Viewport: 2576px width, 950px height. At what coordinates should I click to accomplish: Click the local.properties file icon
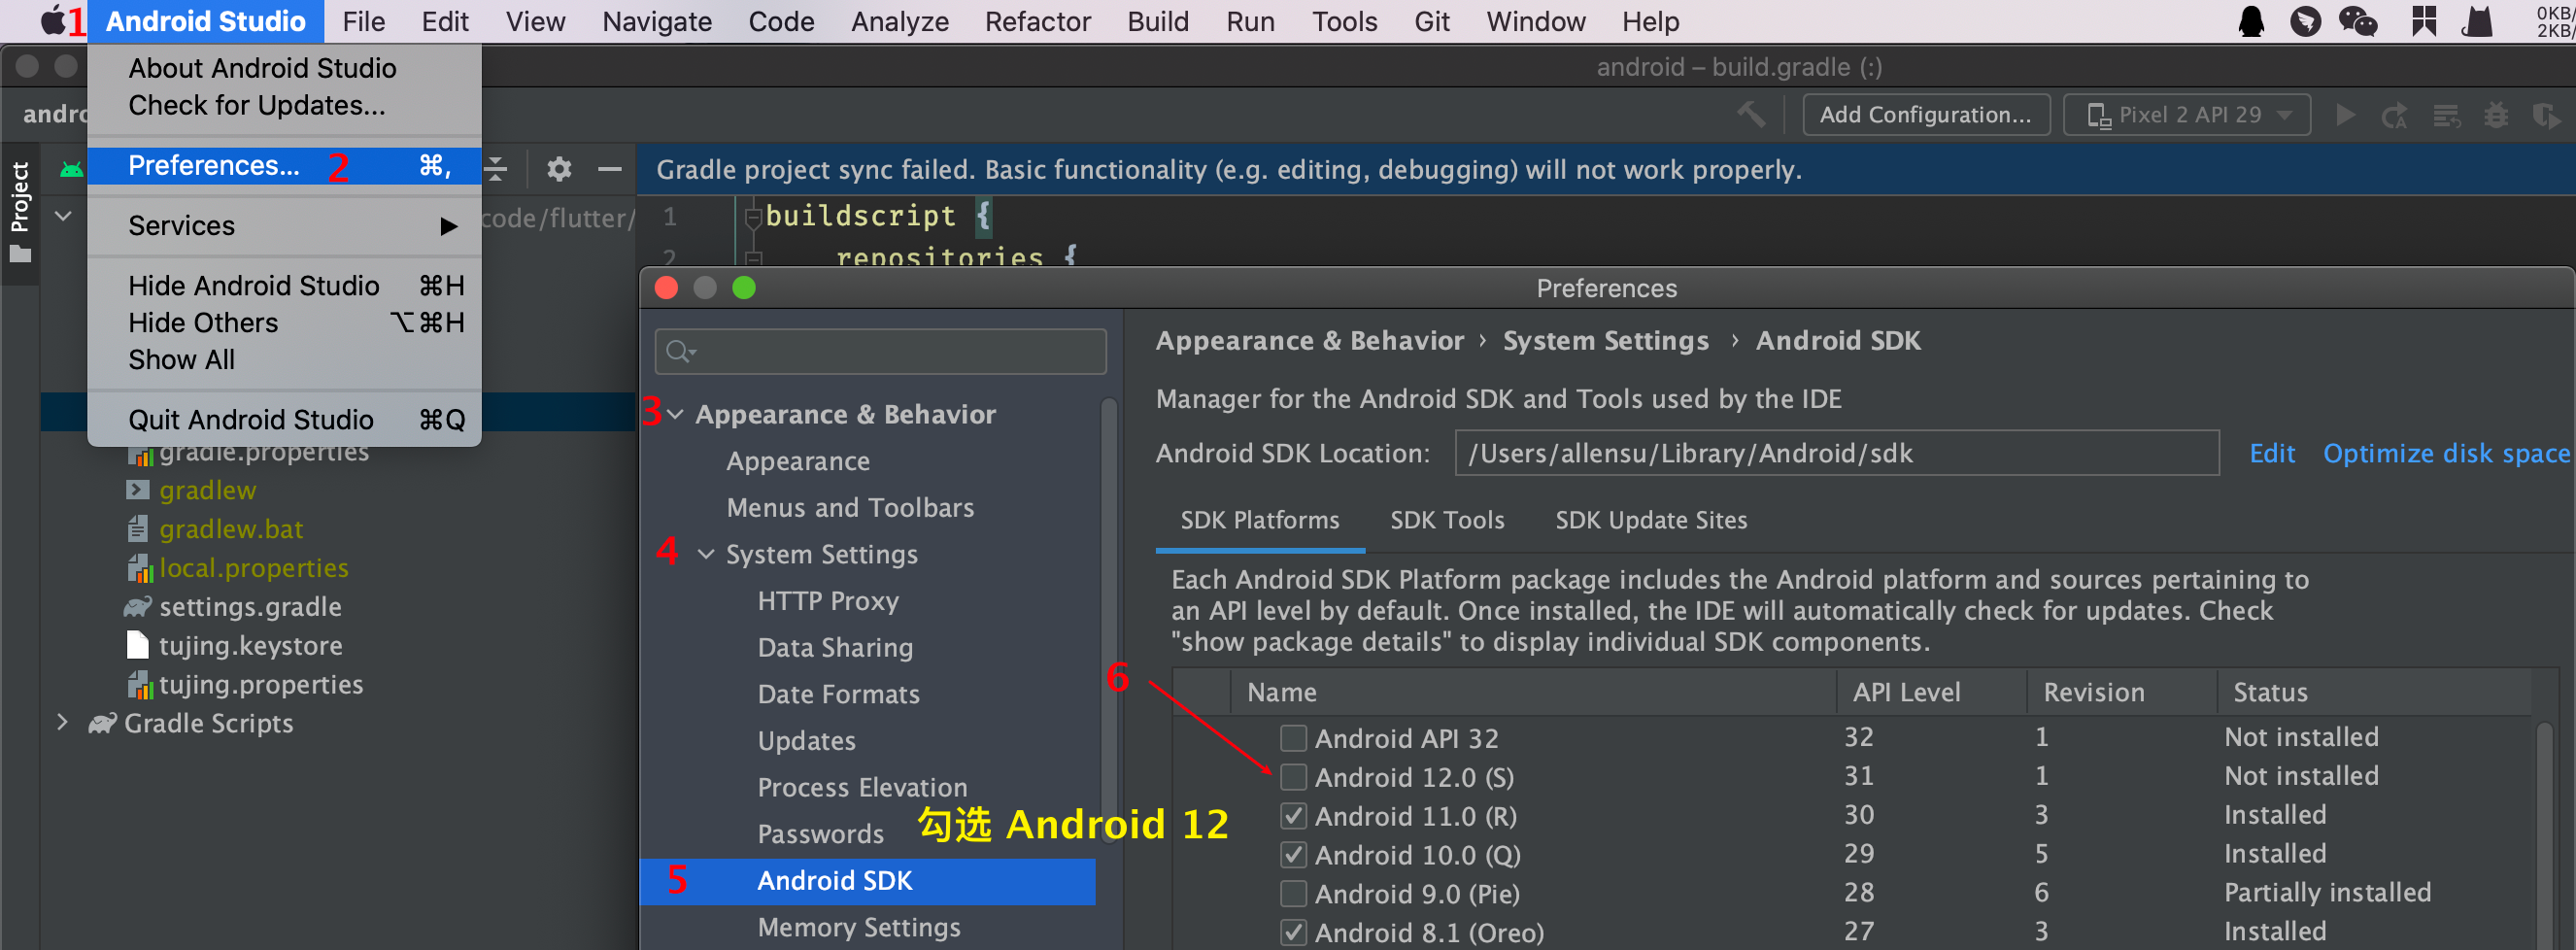(x=139, y=568)
